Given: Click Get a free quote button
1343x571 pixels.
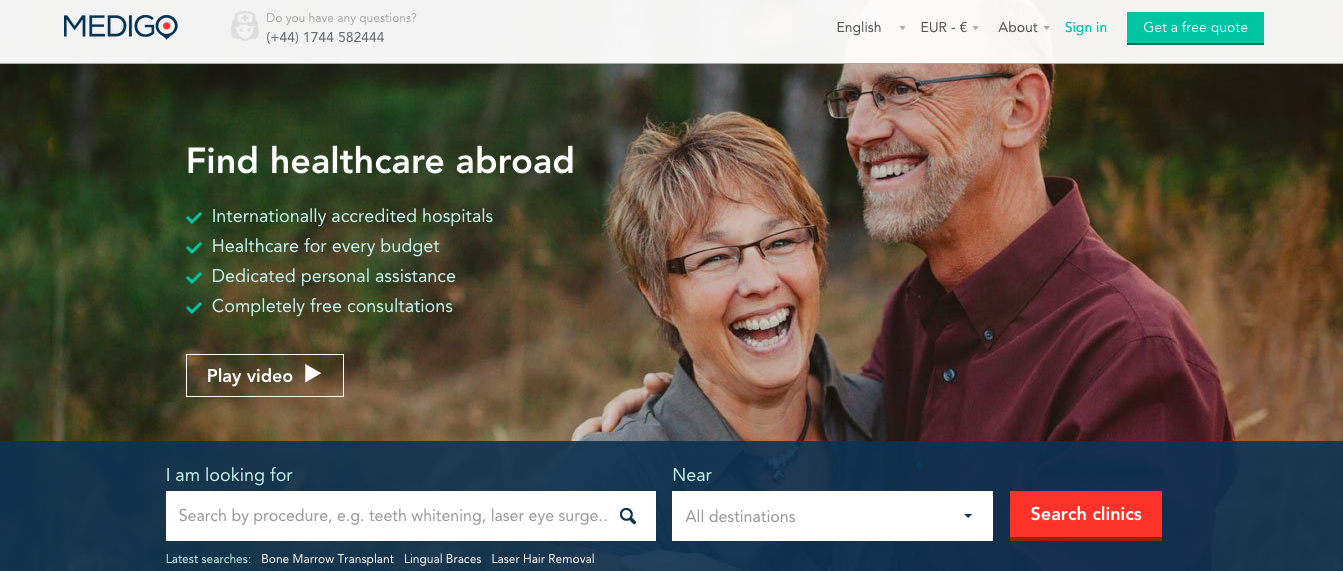Looking at the screenshot, I should (1195, 28).
